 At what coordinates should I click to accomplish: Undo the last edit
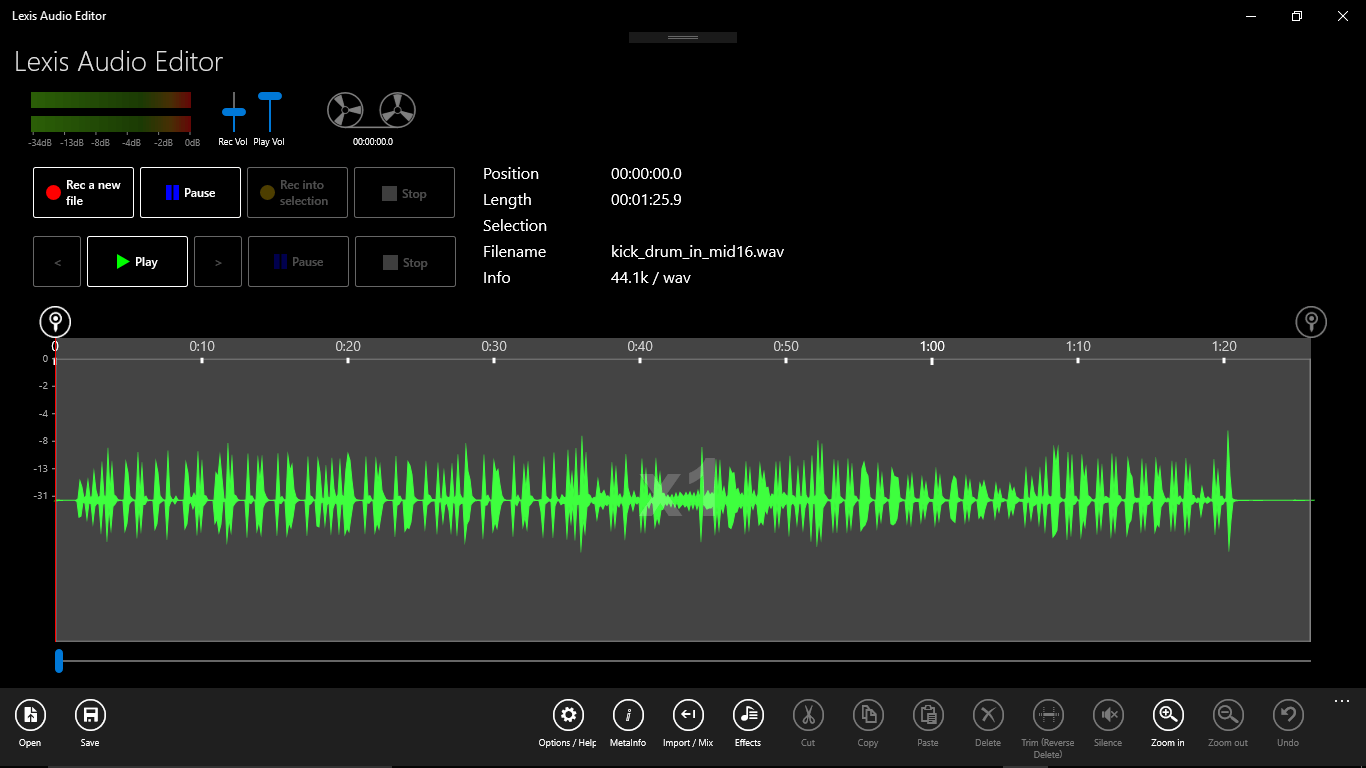[x=1287, y=715]
